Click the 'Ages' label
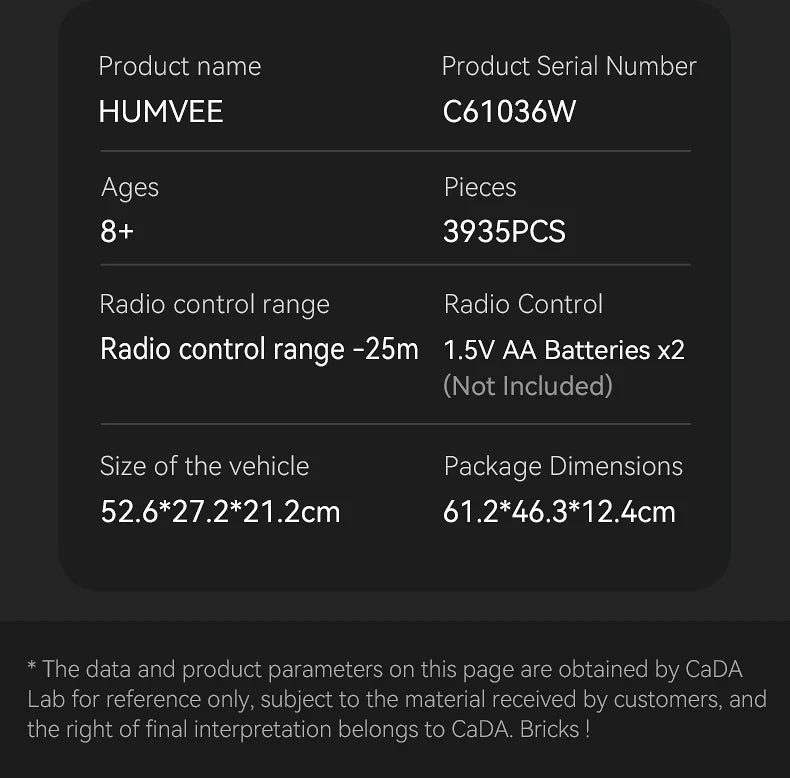 [130, 187]
